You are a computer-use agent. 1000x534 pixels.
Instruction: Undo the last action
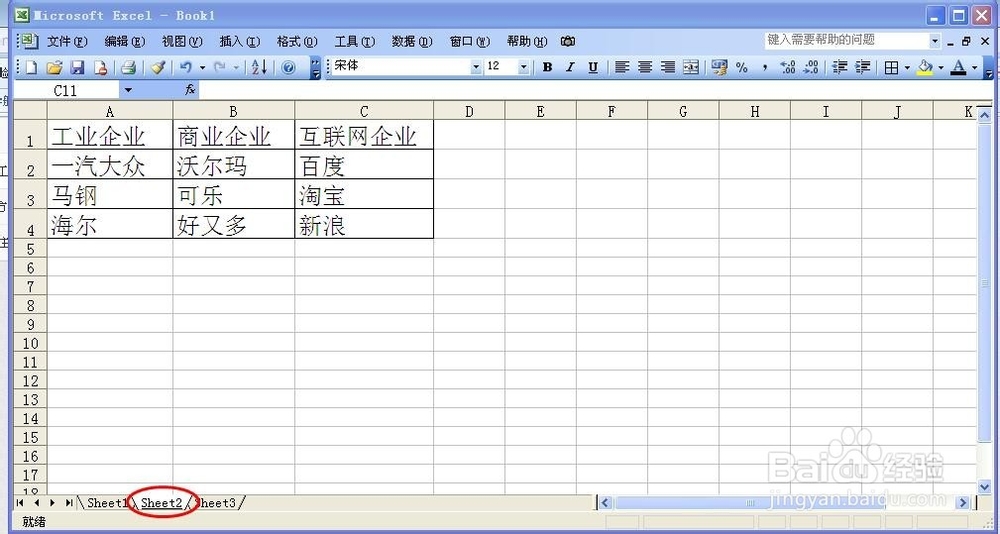[x=186, y=67]
